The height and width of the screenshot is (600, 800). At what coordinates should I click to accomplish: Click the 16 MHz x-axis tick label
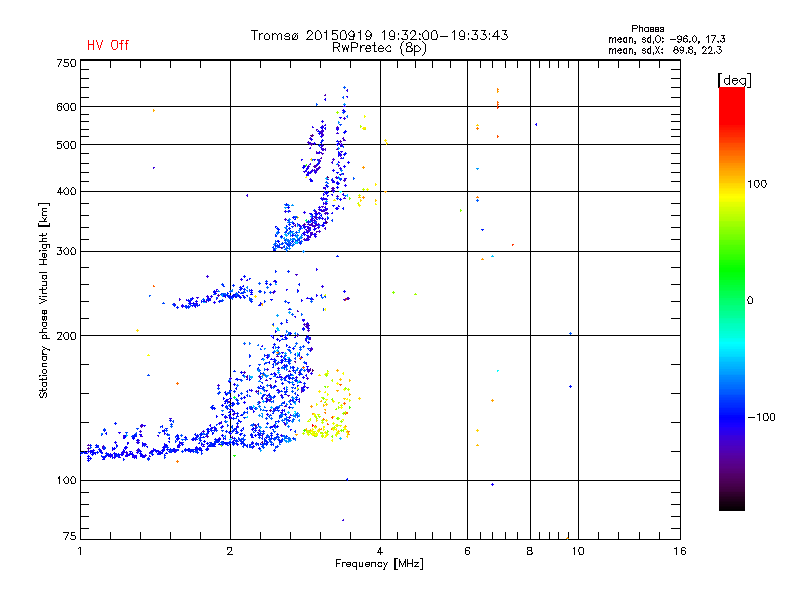[680, 551]
